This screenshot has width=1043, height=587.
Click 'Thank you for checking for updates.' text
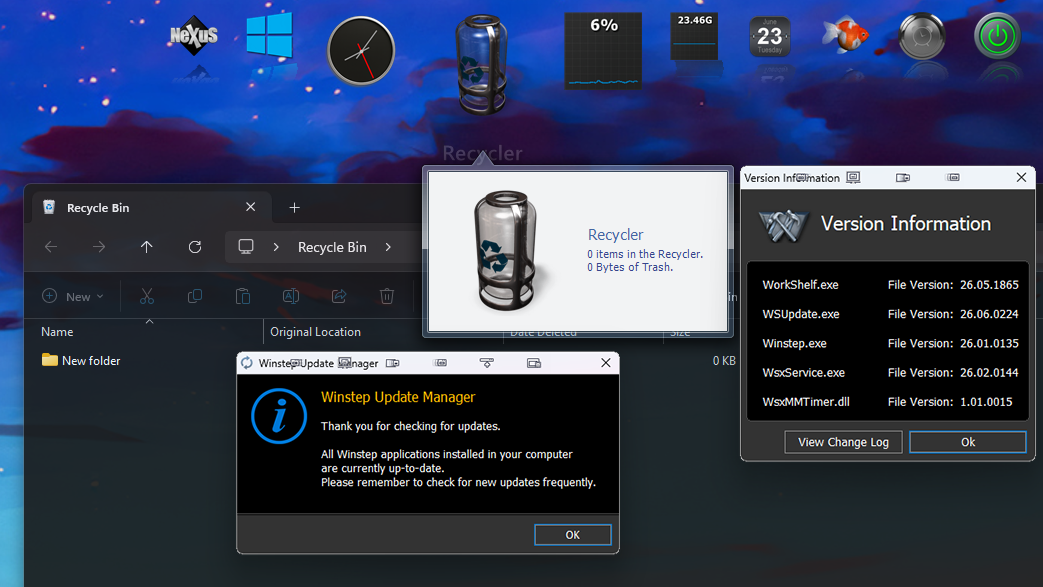410,426
